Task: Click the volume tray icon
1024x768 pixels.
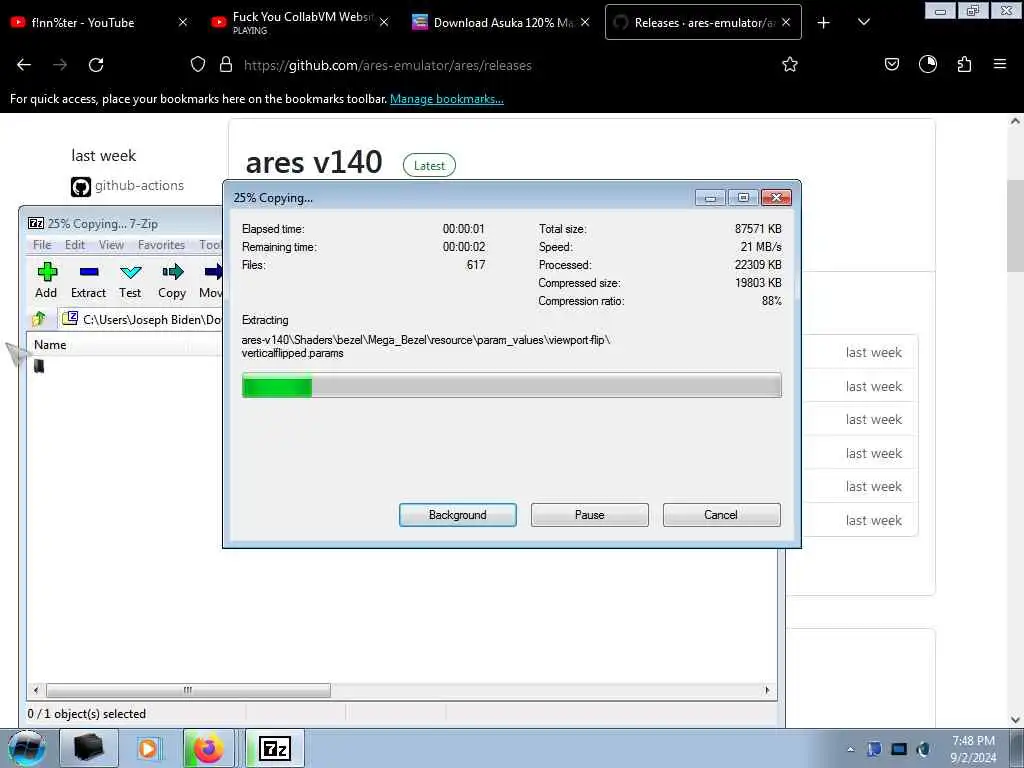Action: click(x=923, y=750)
